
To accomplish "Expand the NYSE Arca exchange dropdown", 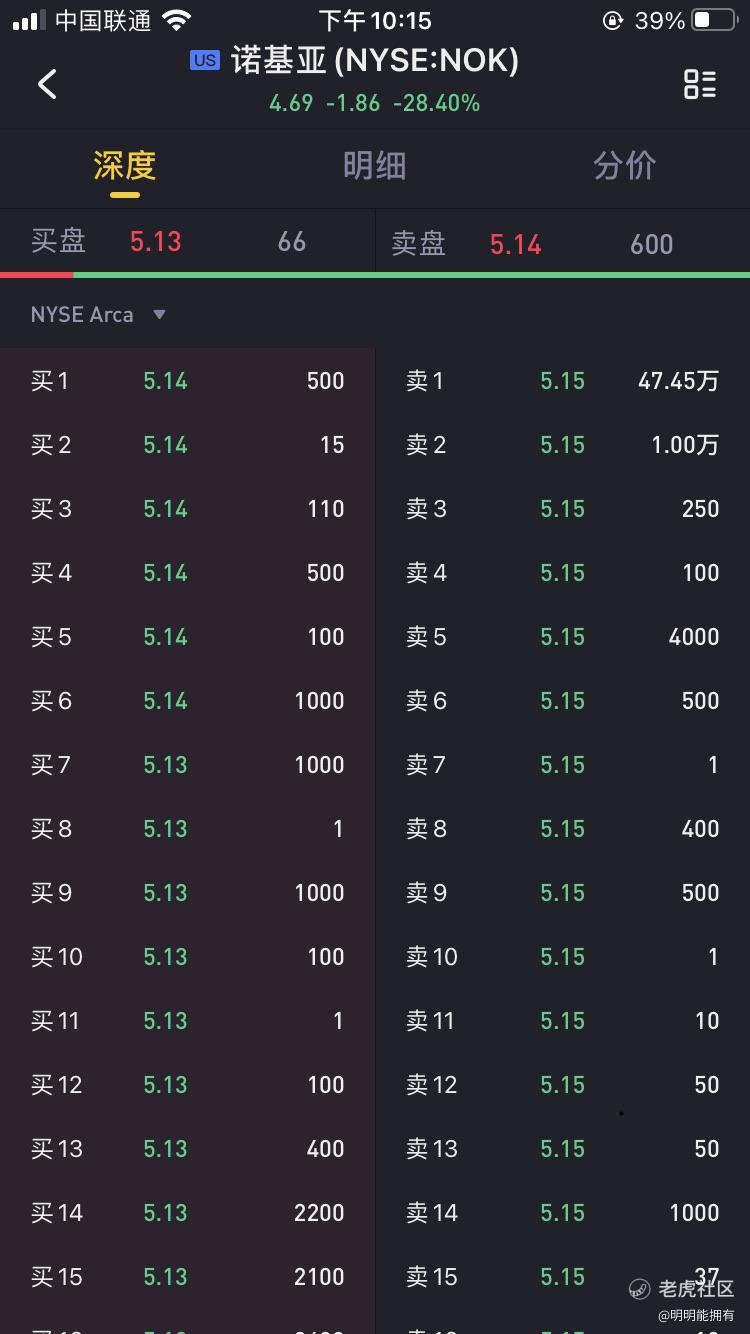I will pos(82,315).
